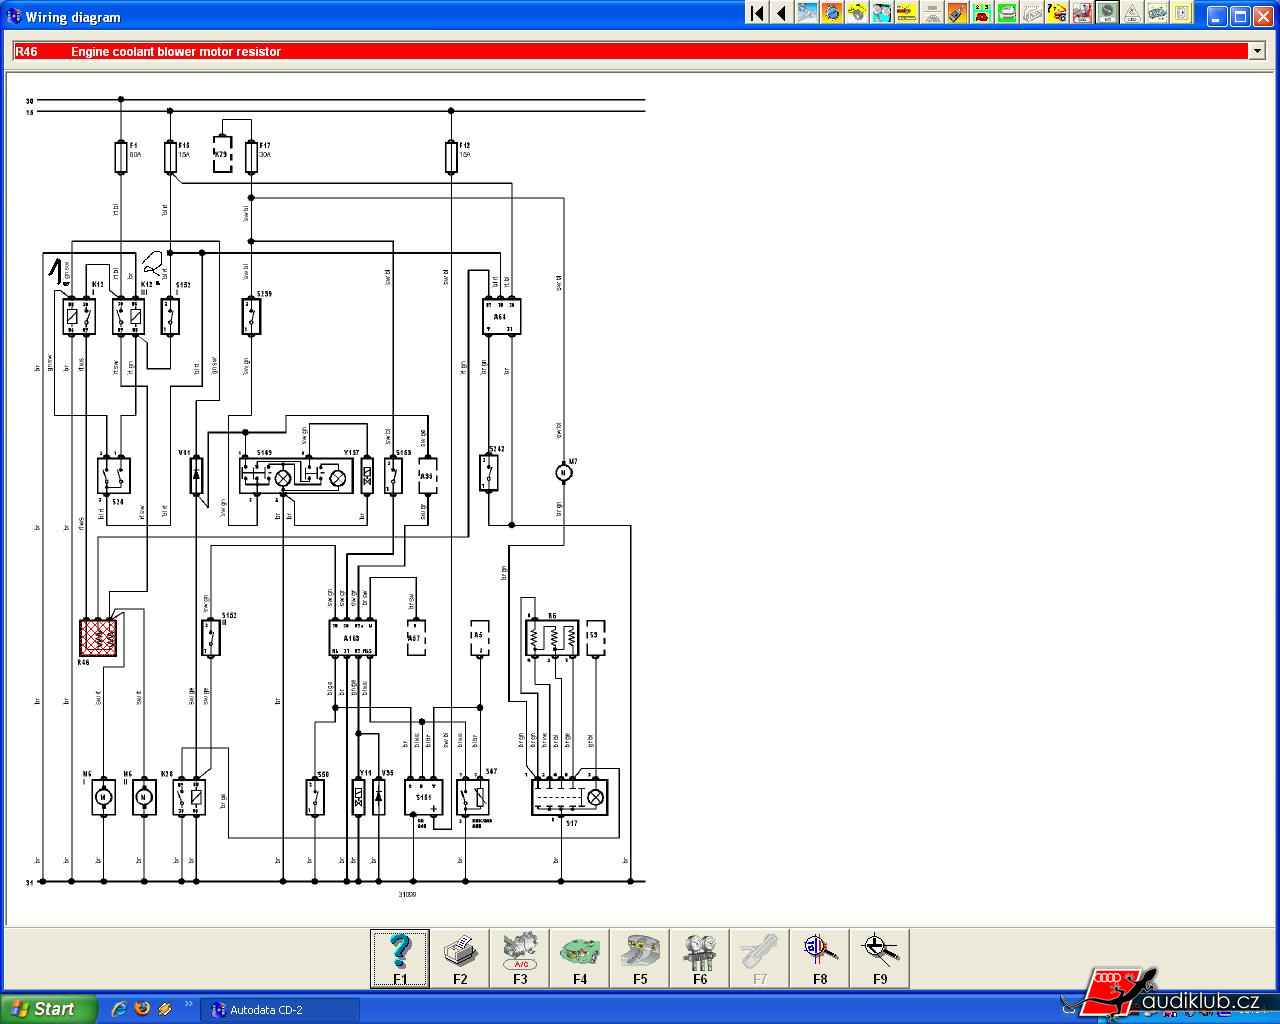
Task: Launch Firefox from quick launch bar
Action: (x=141, y=1009)
